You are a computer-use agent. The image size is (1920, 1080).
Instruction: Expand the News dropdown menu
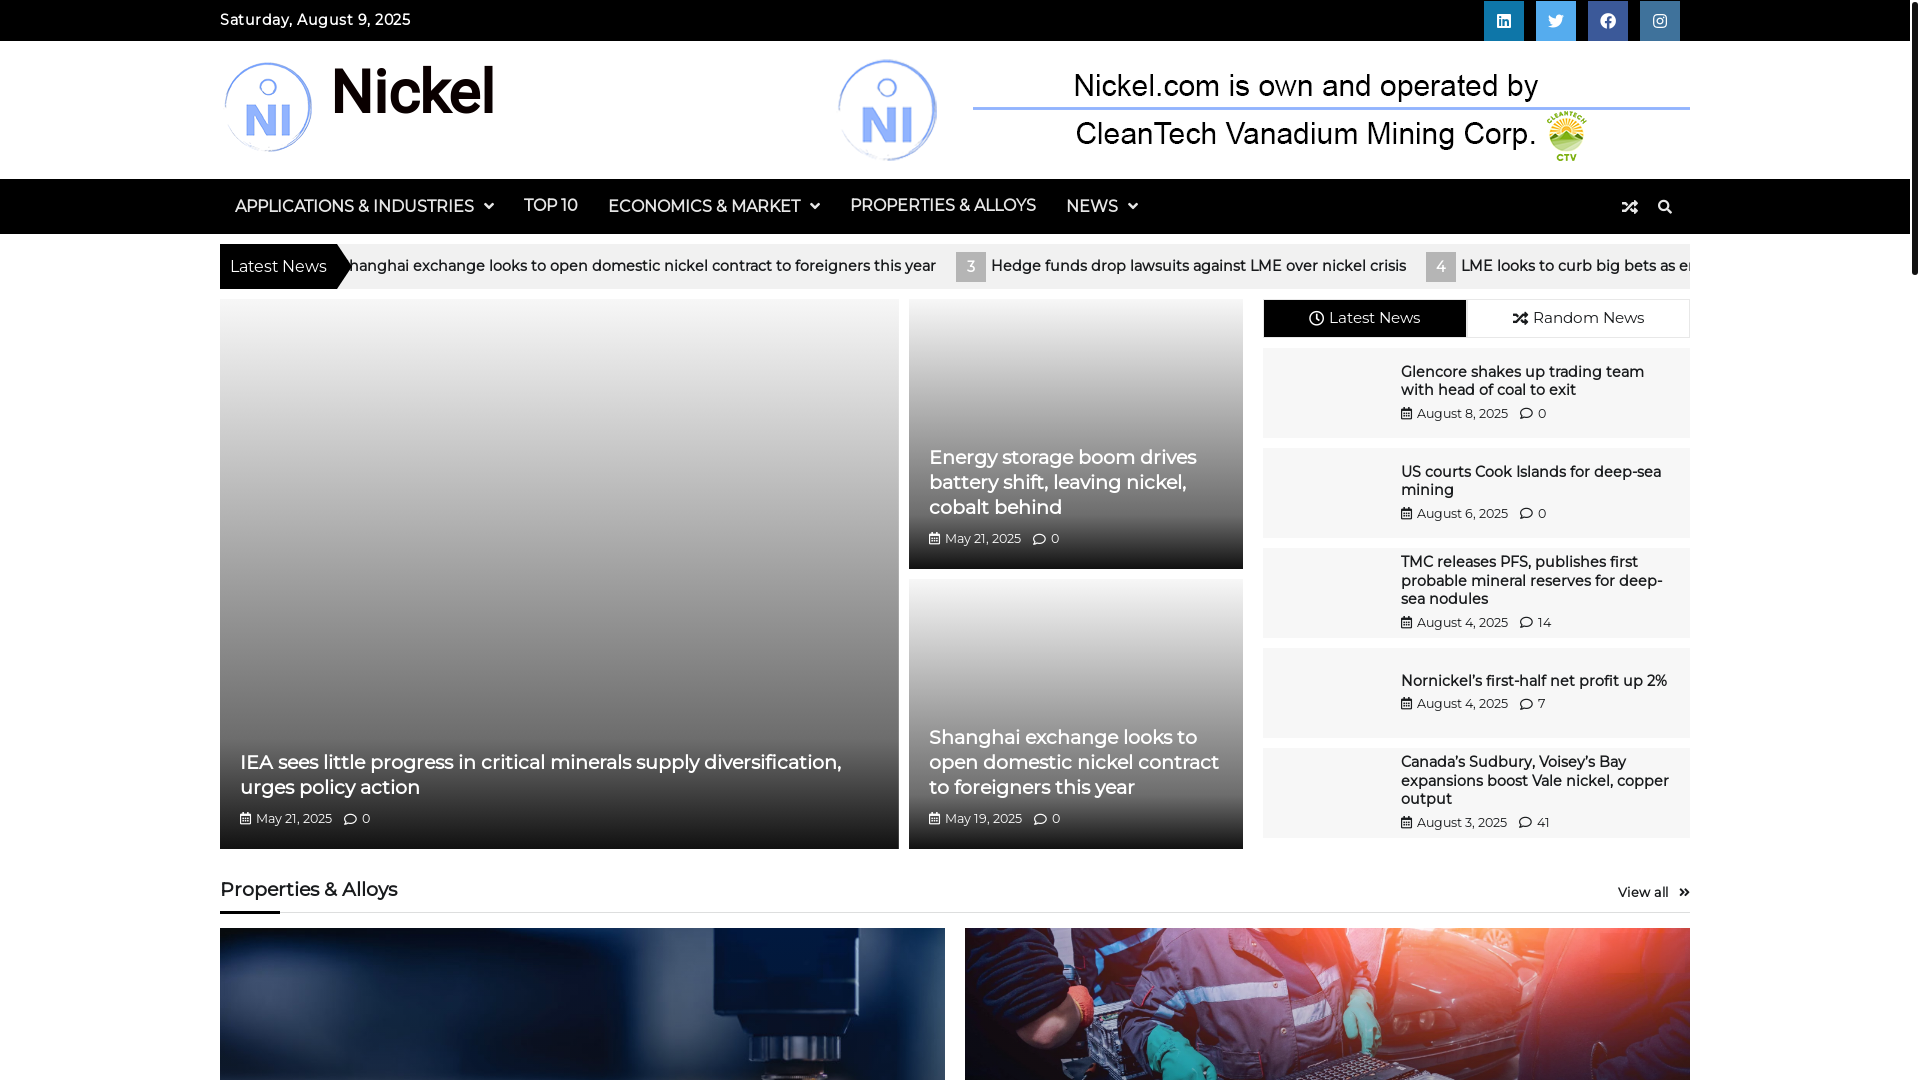coord(1101,207)
